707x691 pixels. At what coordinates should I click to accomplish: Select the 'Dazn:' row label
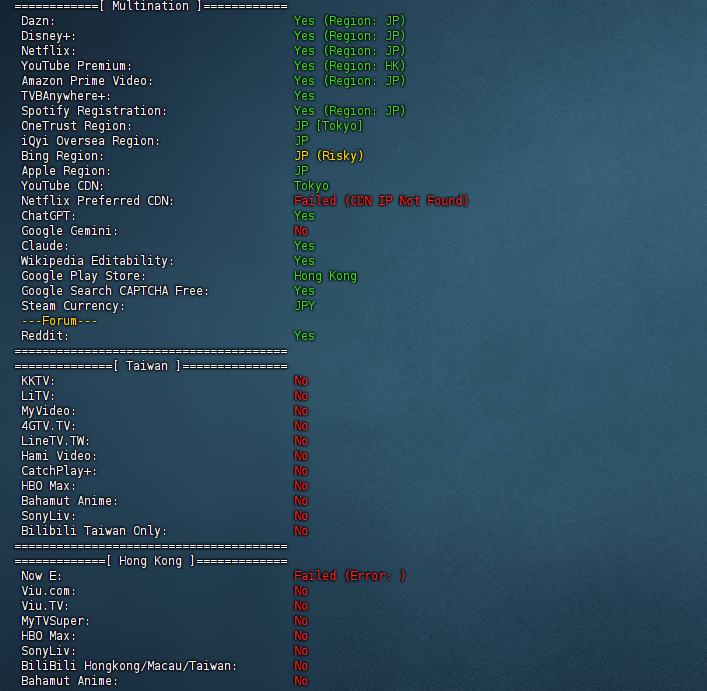coord(38,21)
